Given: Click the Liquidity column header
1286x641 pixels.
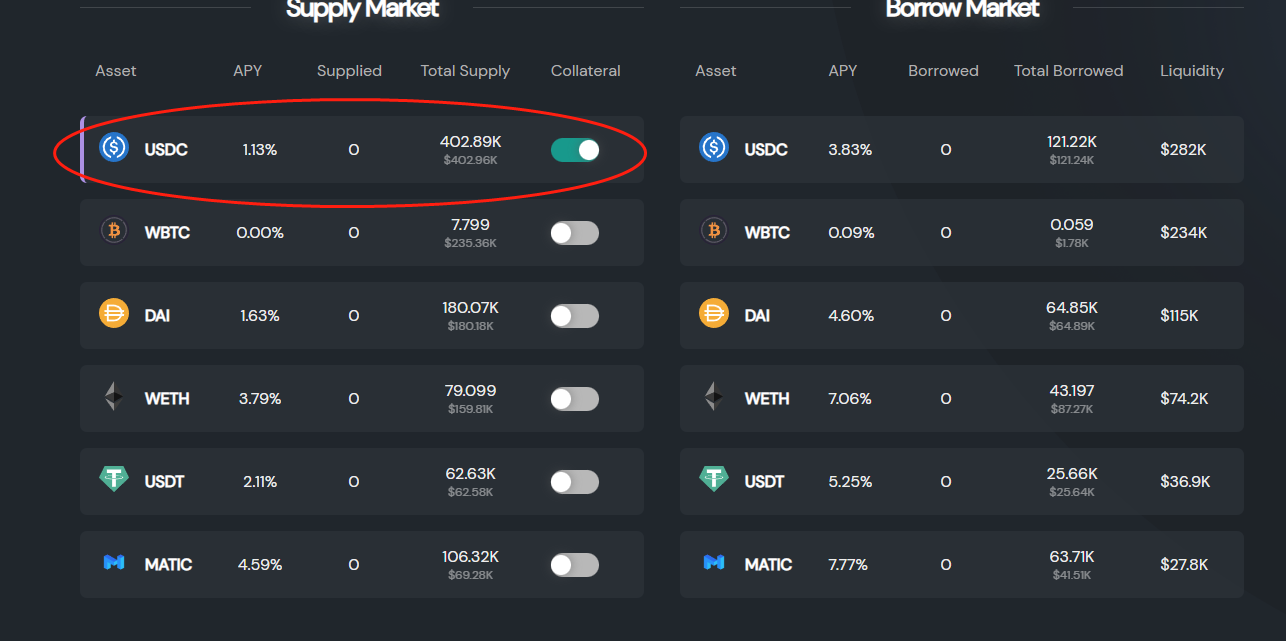Looking at the screenshot, I should pyautogui.click(x=1191, y=71).
